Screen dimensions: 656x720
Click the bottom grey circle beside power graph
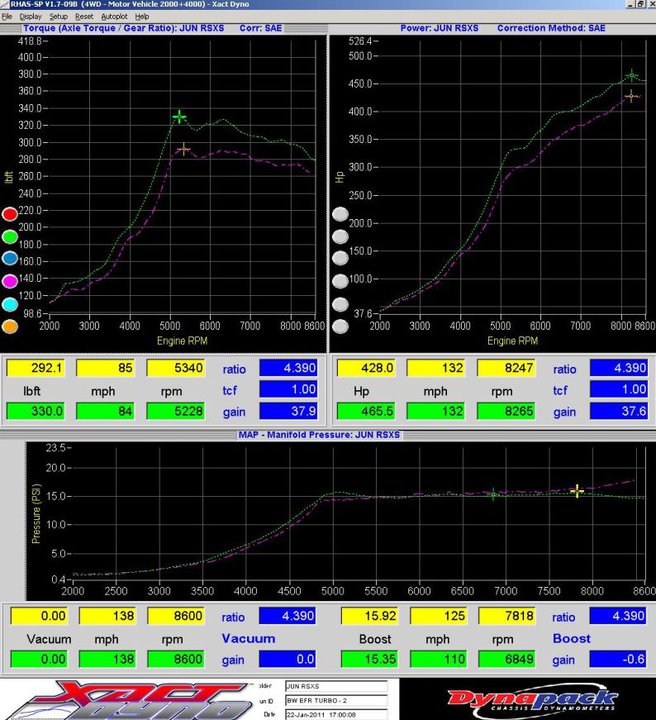pos(341,326)
